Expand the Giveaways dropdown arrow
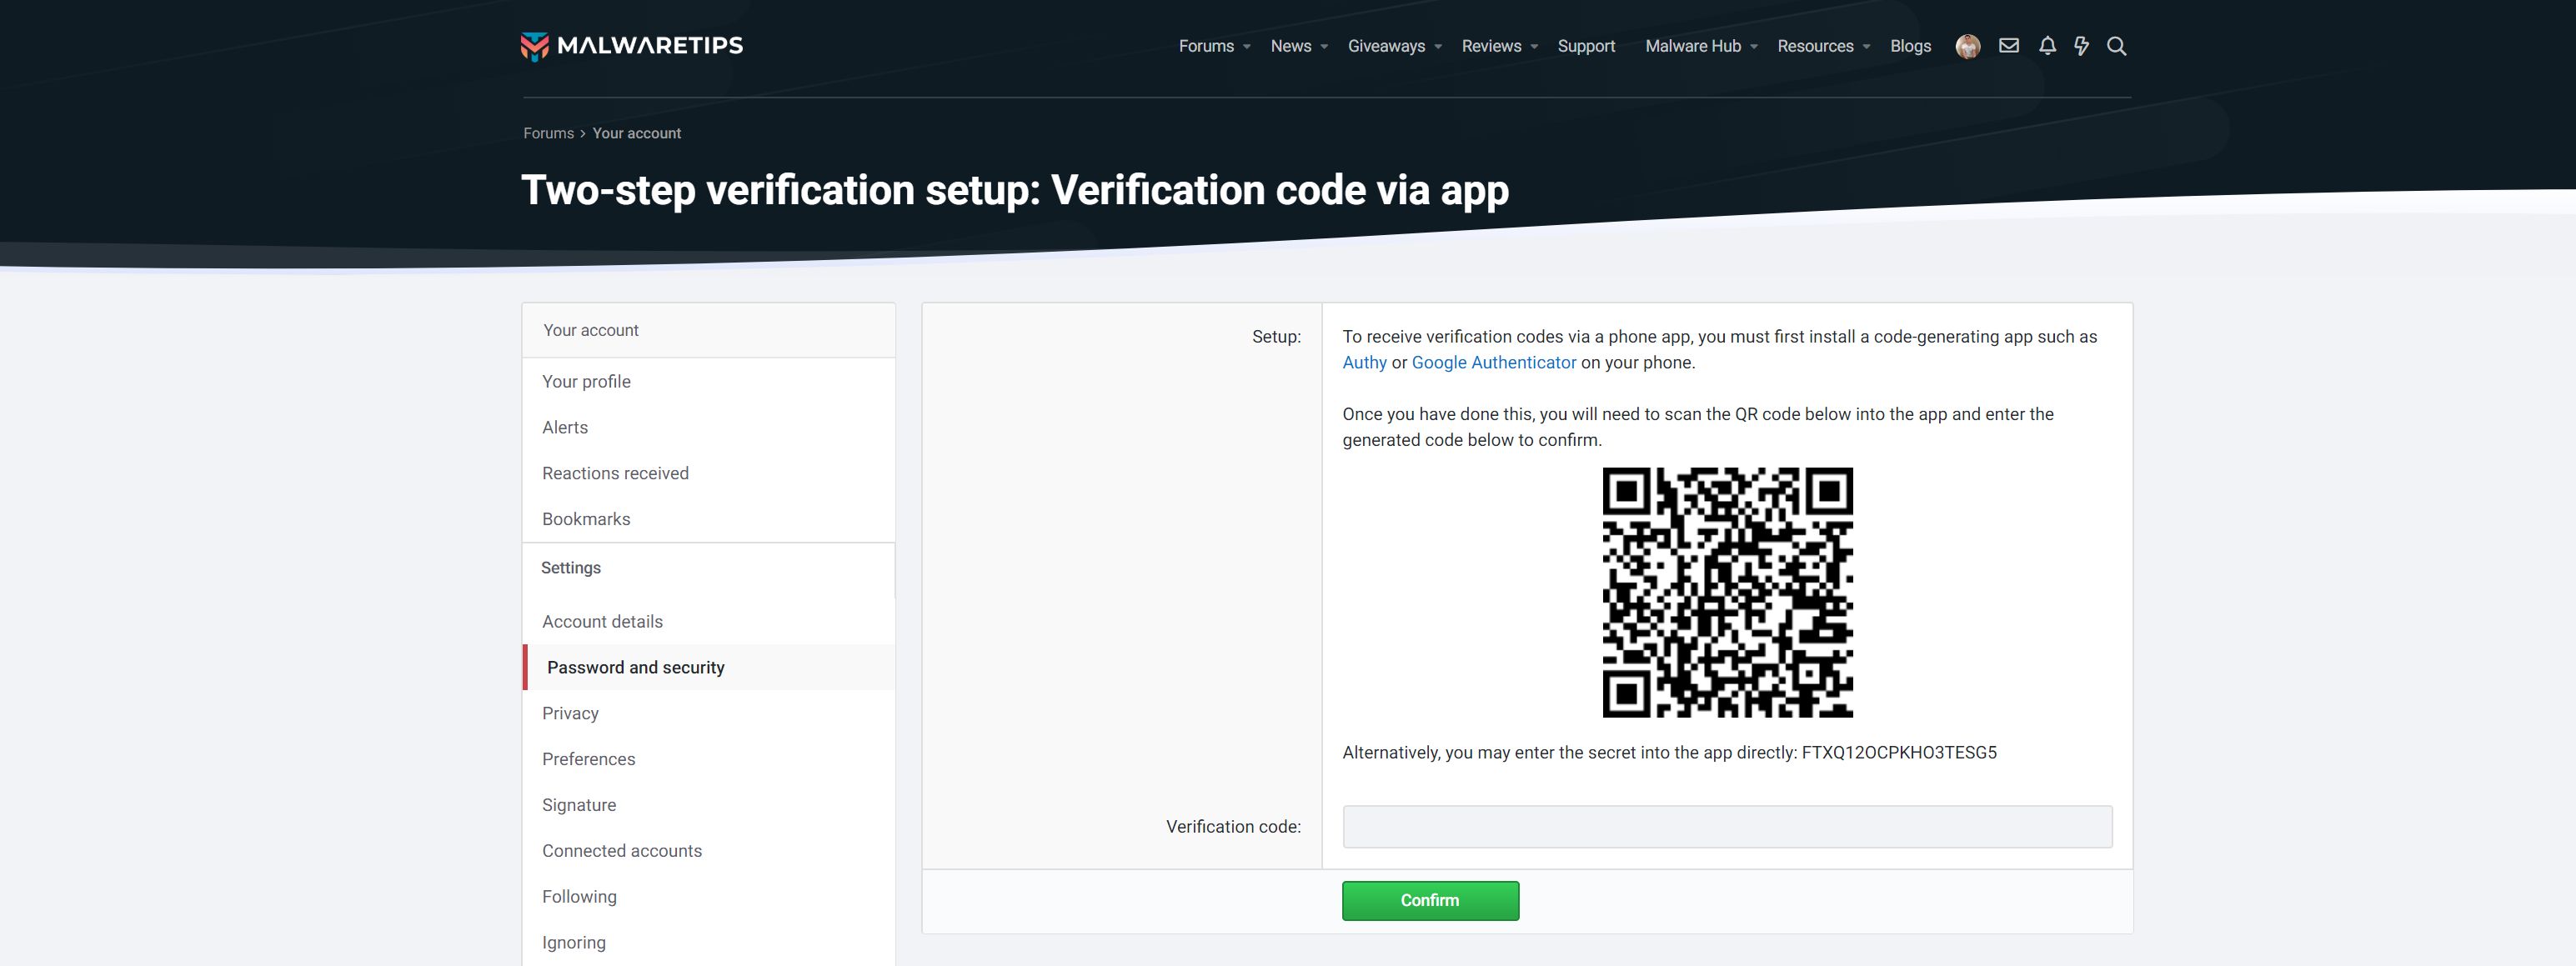The width and height of the screenshot is (2576, 966). pyautogui.click(x=1438, y=47)
